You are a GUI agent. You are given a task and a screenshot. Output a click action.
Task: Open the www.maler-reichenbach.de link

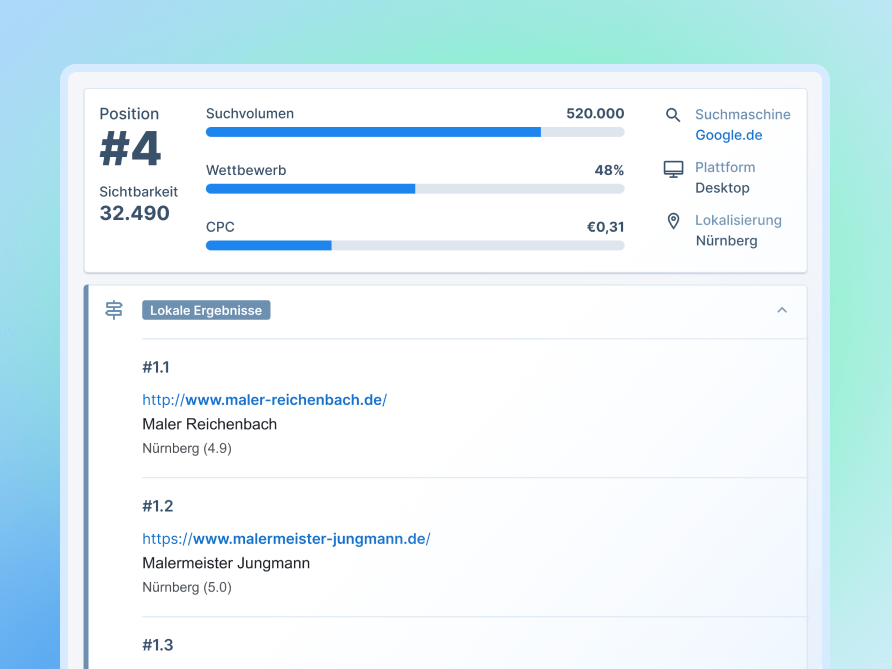coord(265,400)
